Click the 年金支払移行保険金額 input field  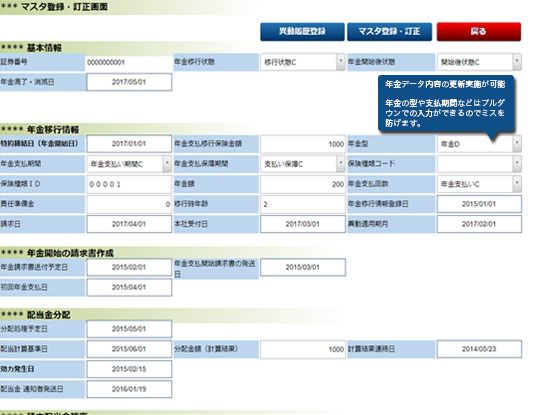click(x=303, y=144)
